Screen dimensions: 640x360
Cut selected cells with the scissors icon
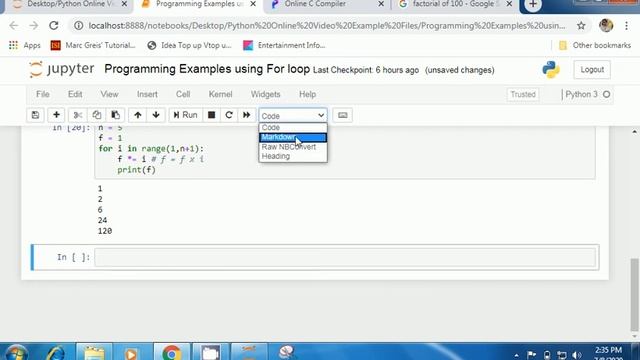pyautogui.click(x=78, y=115)
